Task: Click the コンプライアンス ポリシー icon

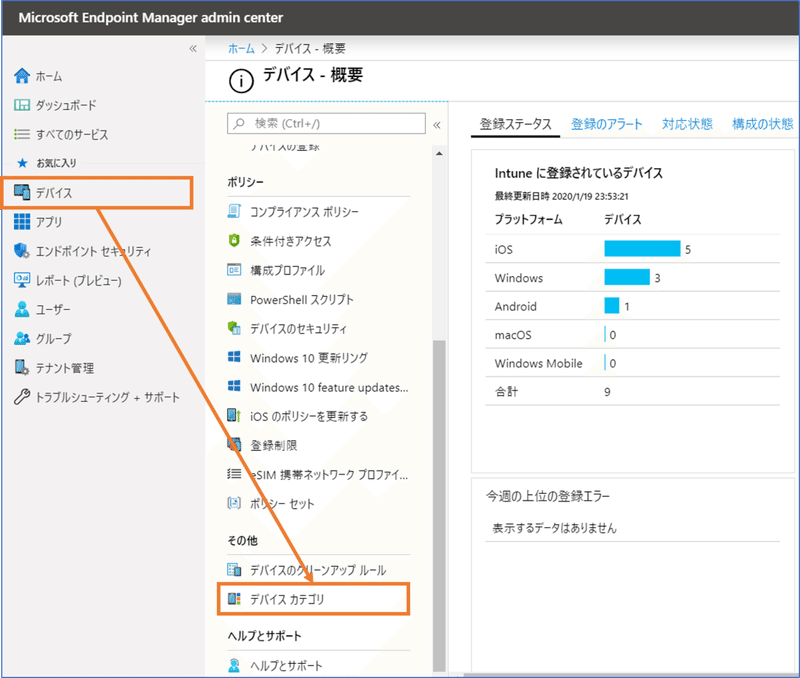Action: (234, 211)
